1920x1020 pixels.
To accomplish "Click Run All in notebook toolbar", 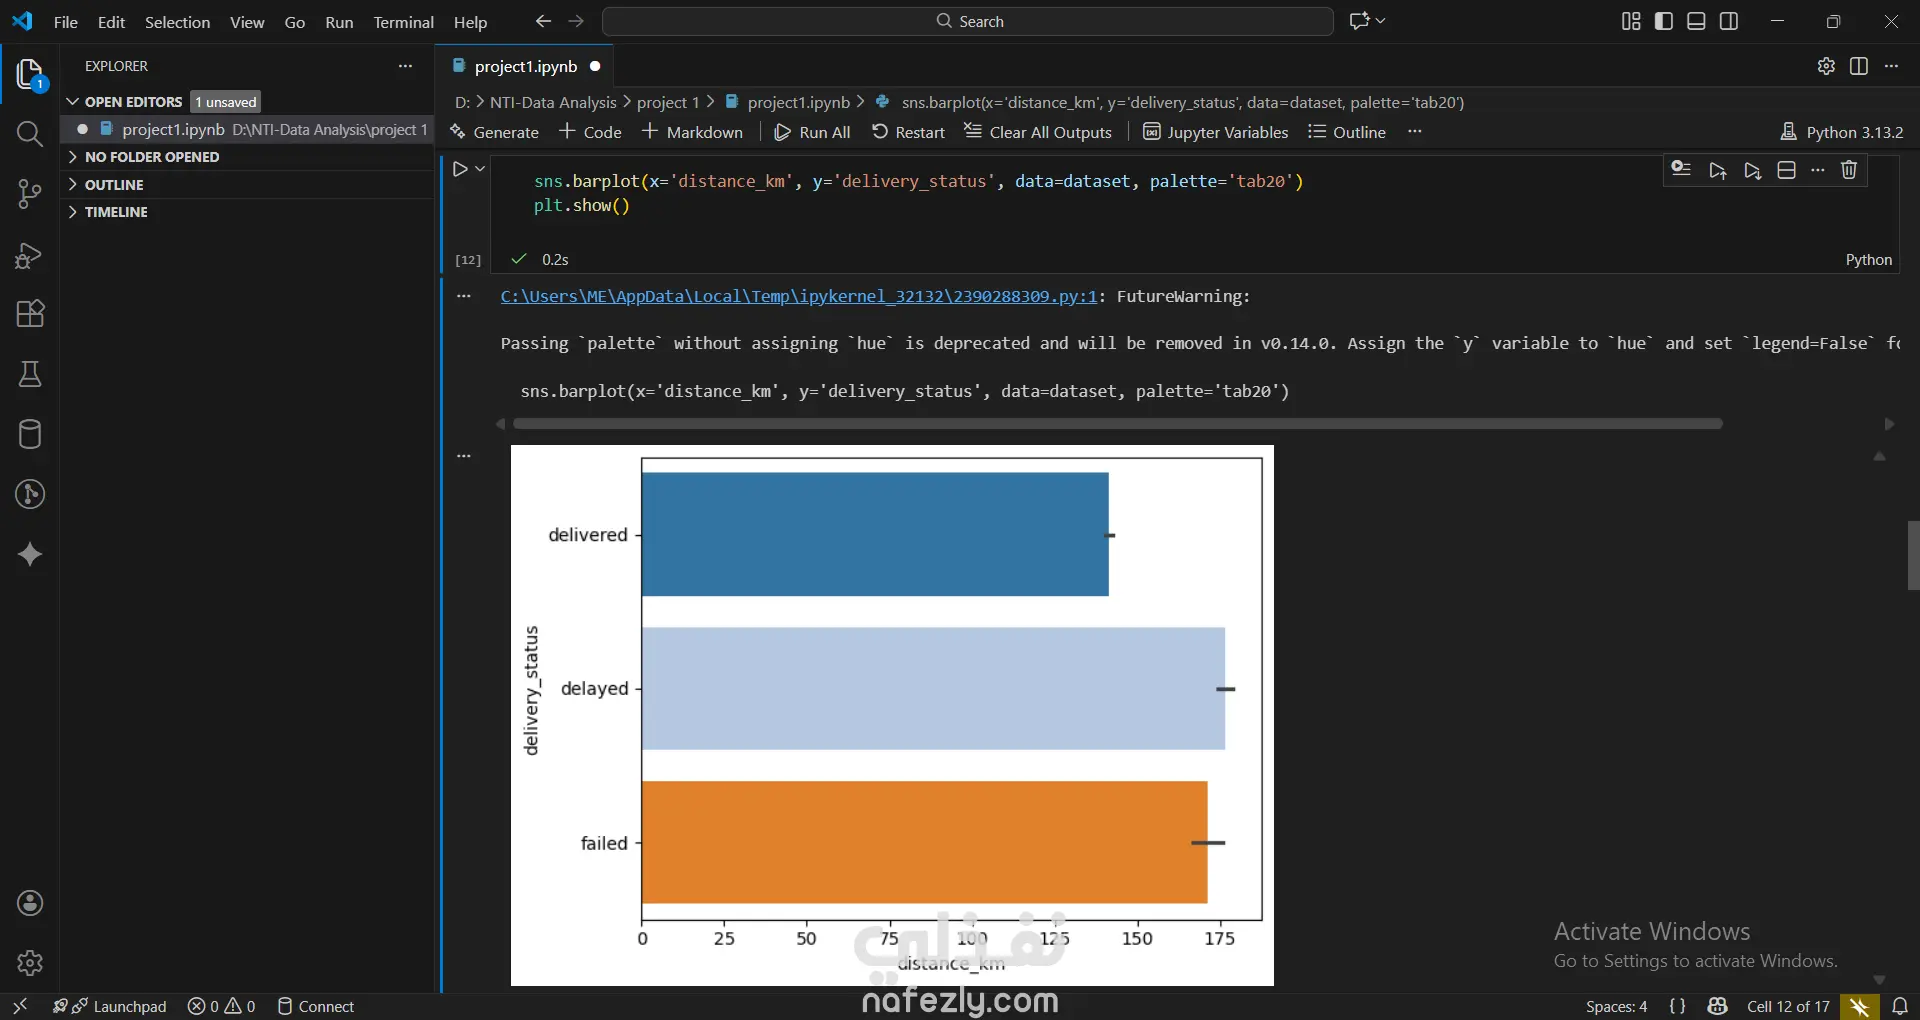I will click(812, 132).
